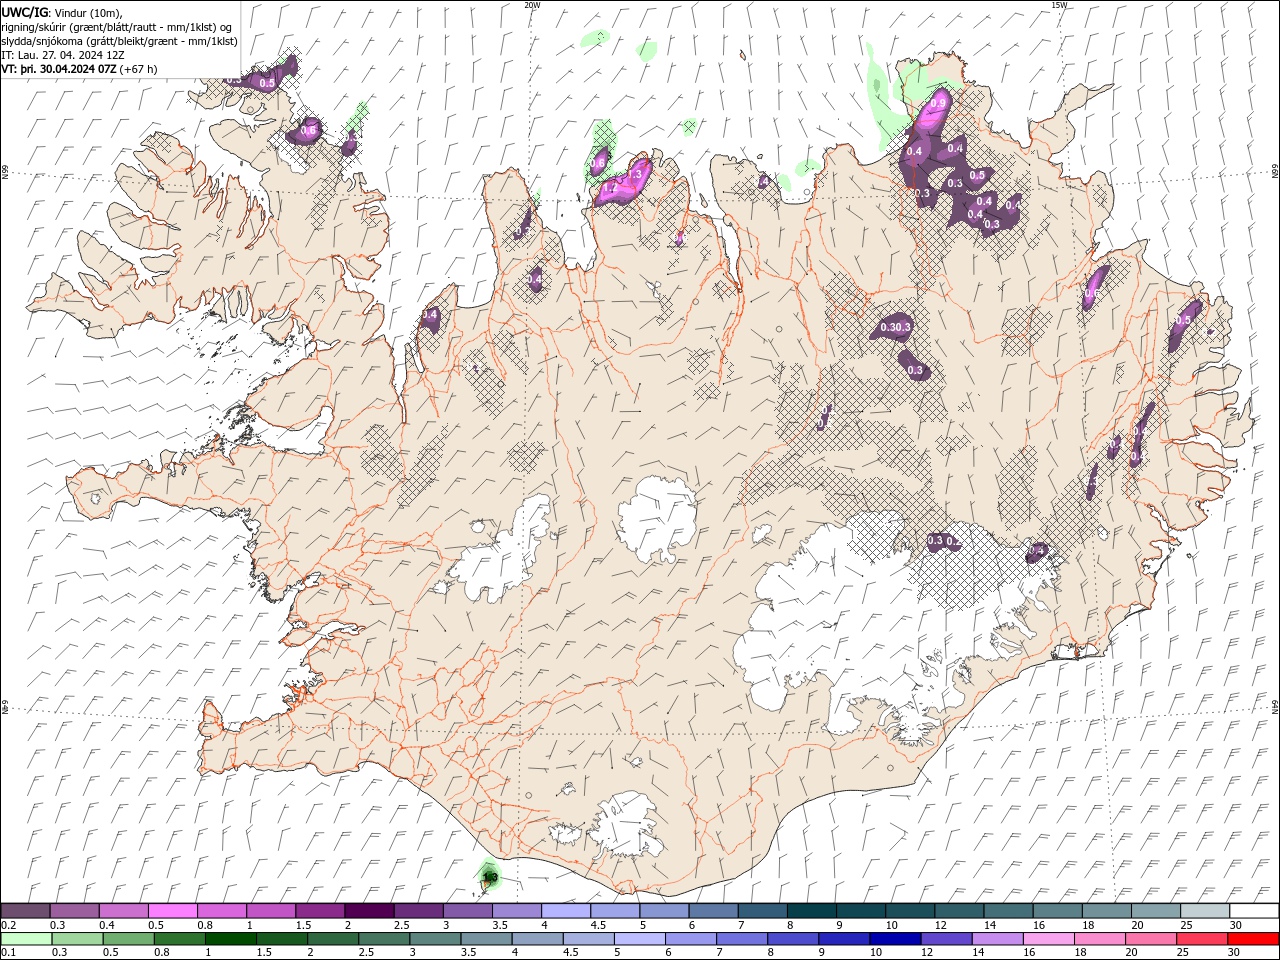This screenshot has height=960, width=1280.
Task: Pick the darkest purple snow swatch at 2
Action: pos(369,911)
